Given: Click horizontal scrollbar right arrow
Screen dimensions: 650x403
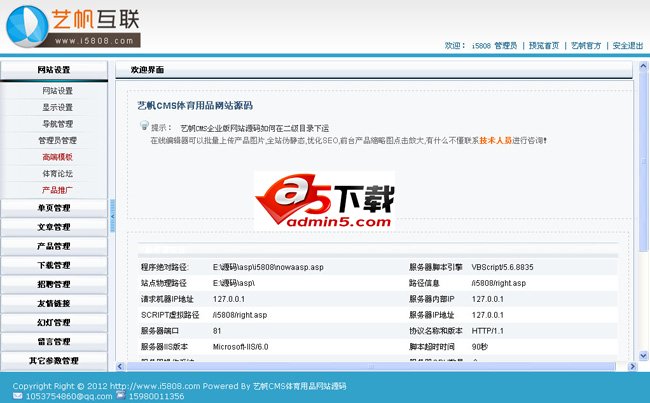Looking at the screenshot, I should (x=632, y=367).
